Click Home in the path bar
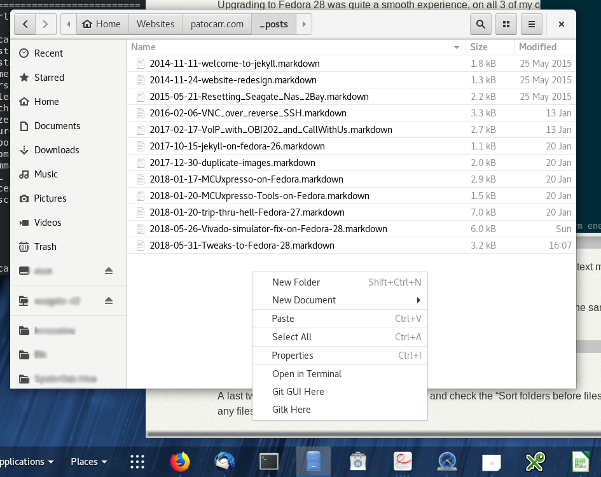The image size is (601, 477). coord(102,24)
